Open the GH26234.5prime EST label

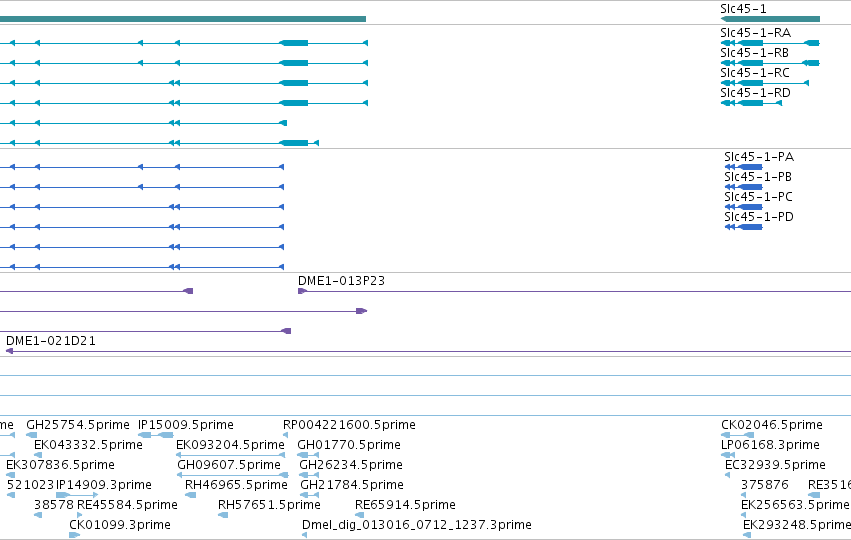pos(351,465)
